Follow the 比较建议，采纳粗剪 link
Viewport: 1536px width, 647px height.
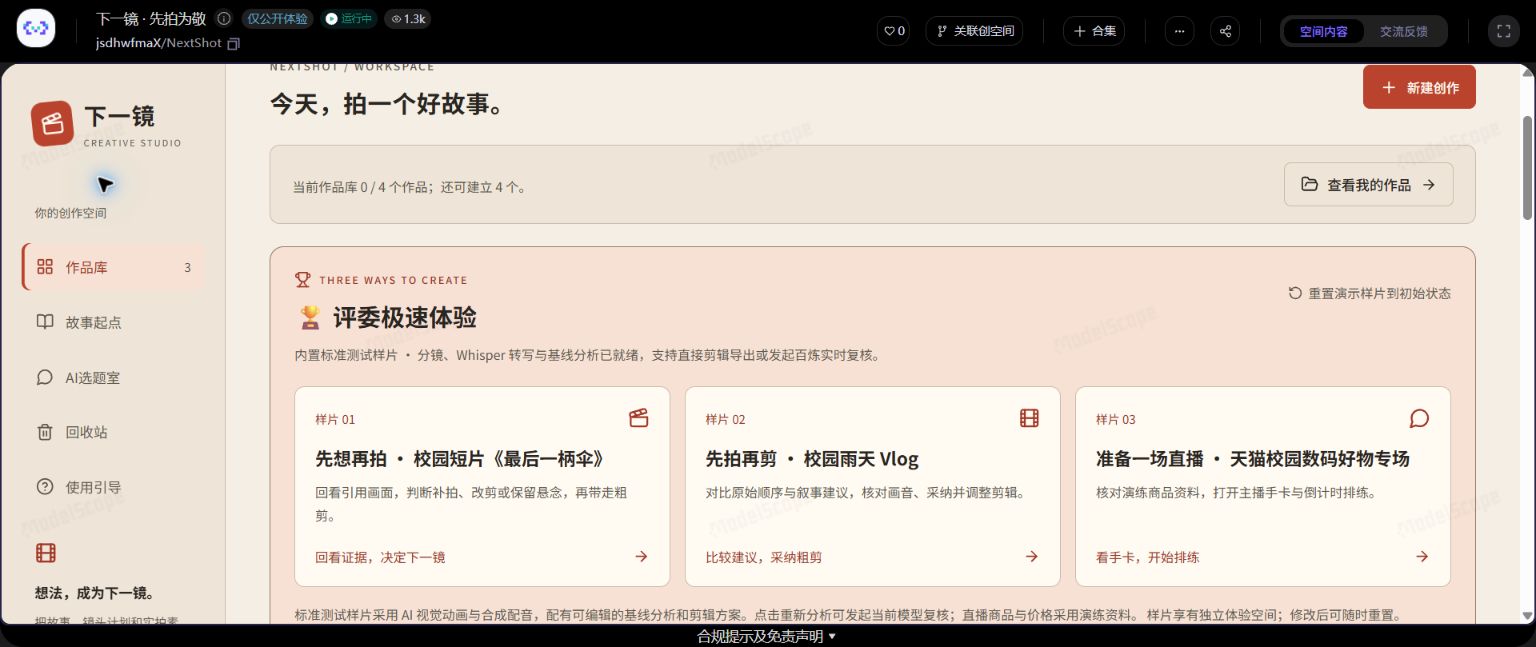764,557
